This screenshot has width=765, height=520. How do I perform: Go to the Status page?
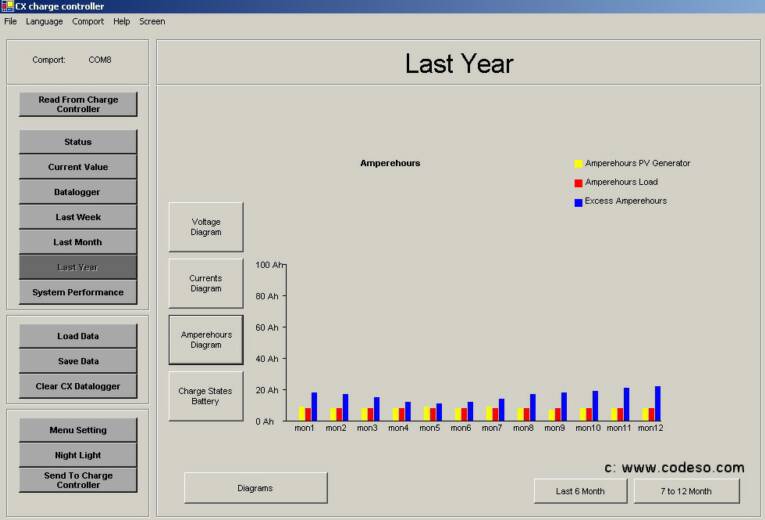(x=78, y=142)
